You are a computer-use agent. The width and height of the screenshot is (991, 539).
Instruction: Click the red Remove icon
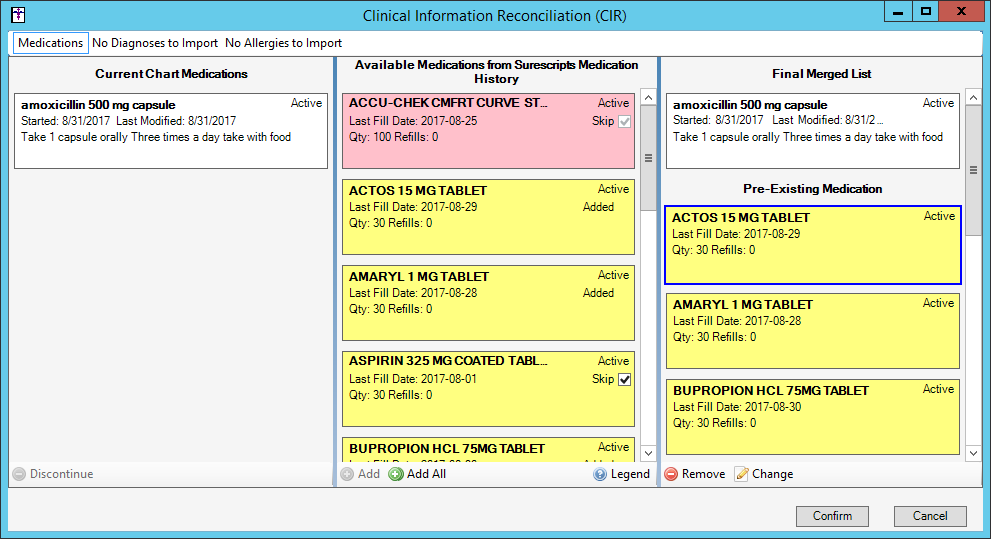671,474
